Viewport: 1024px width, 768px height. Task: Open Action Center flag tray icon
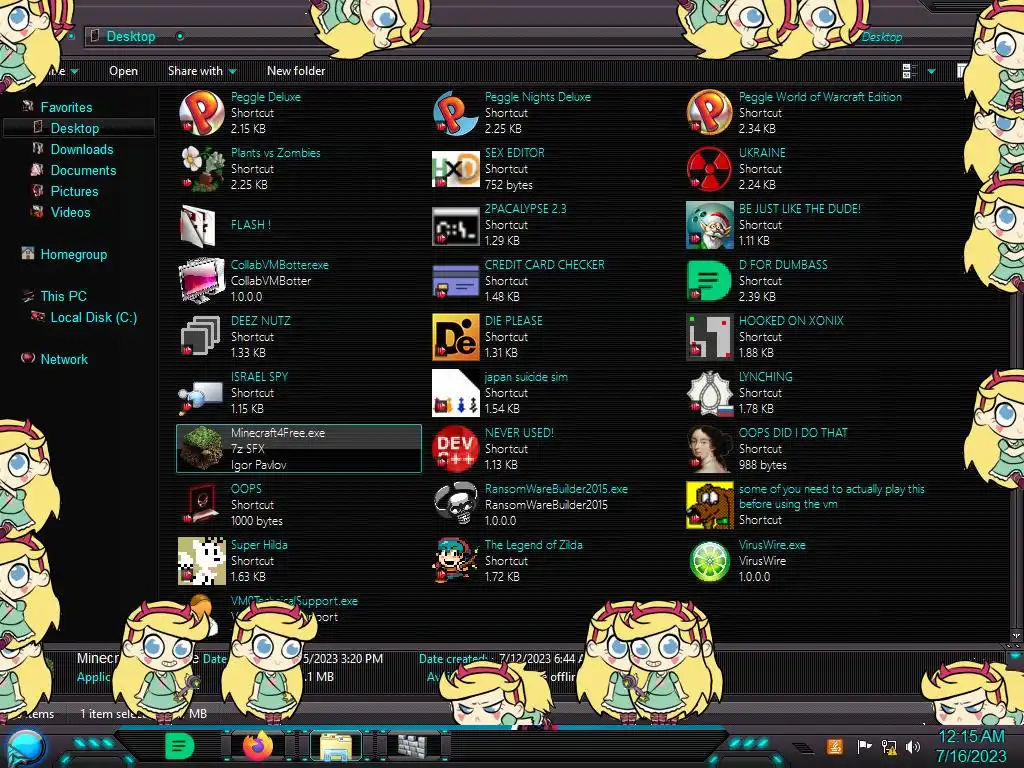pos(864,746)
